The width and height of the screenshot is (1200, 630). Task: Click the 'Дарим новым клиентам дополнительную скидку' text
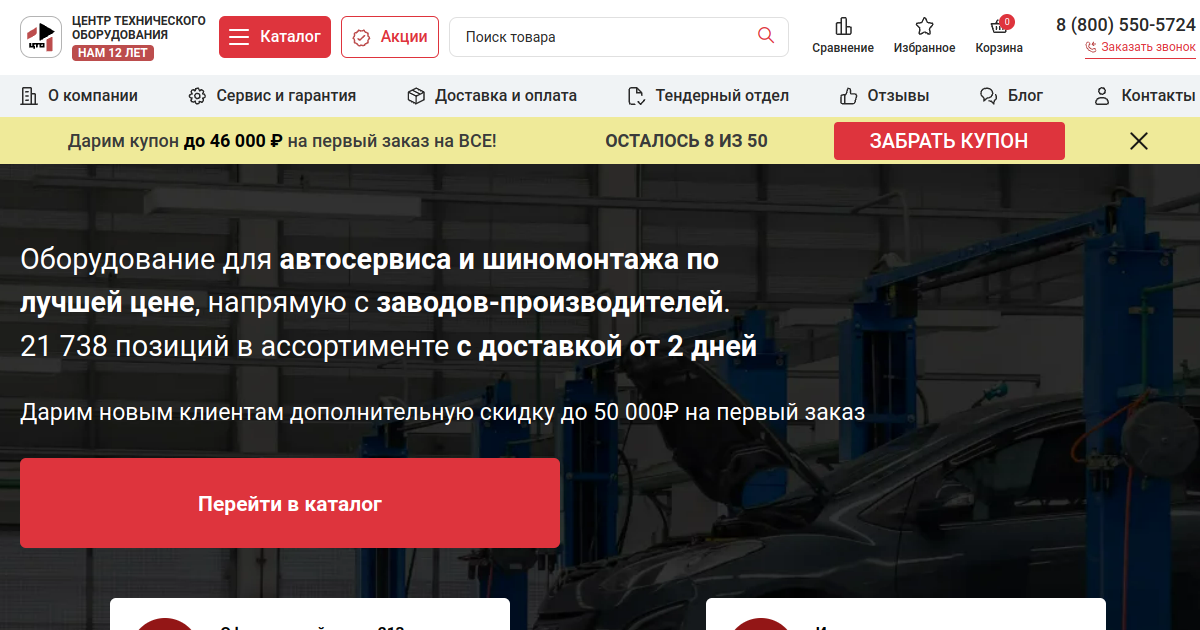tap(442, 412)
